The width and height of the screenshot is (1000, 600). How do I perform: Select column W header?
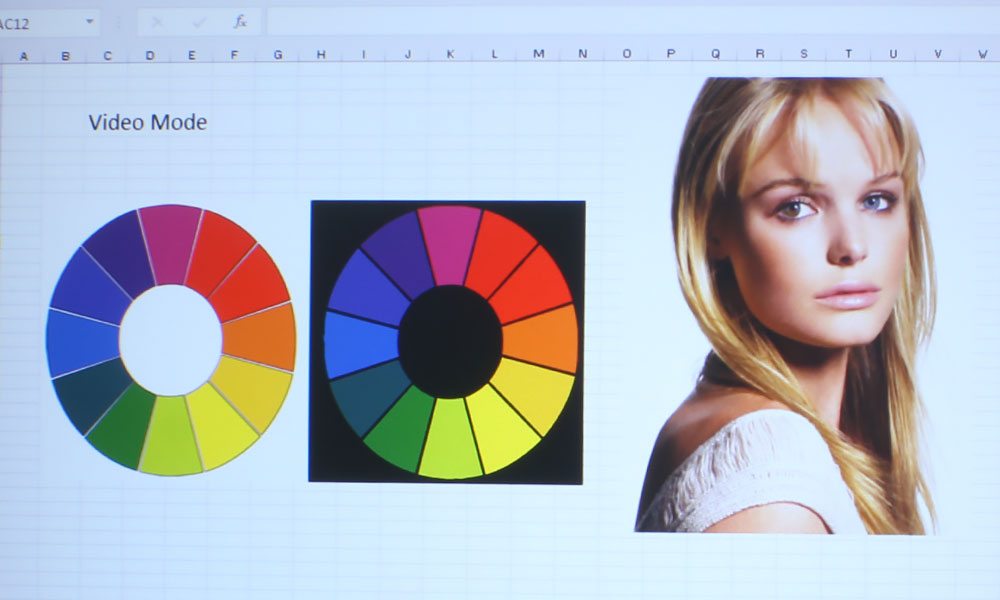coord(981,54)
